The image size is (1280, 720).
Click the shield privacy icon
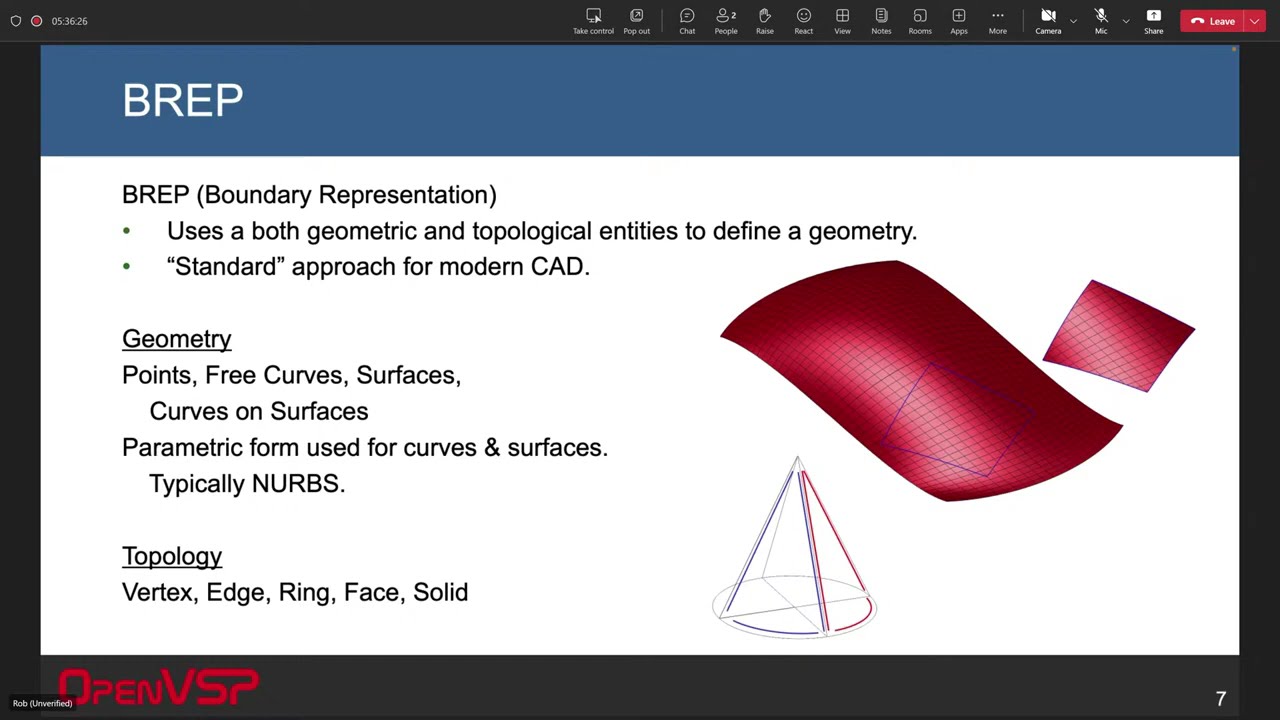click(x=16, y=21)
